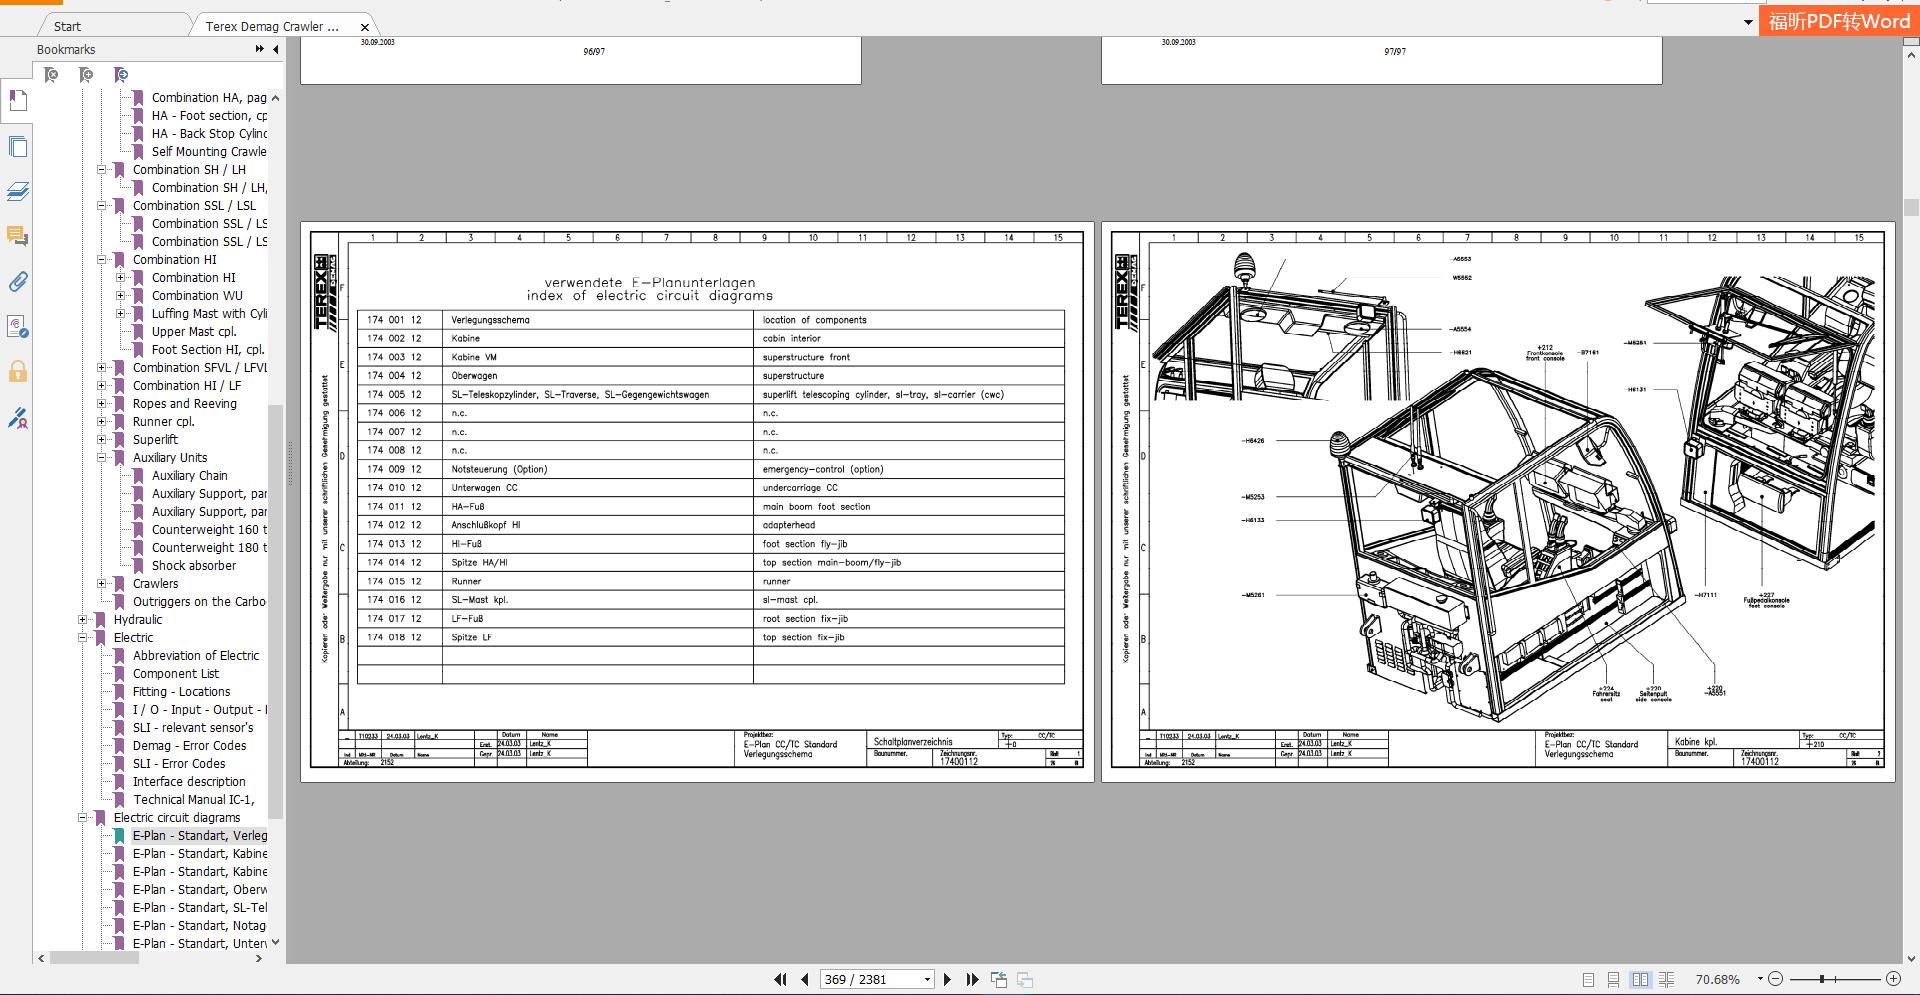
Task: Go to the last page
Action: click(x=972, y=980)
